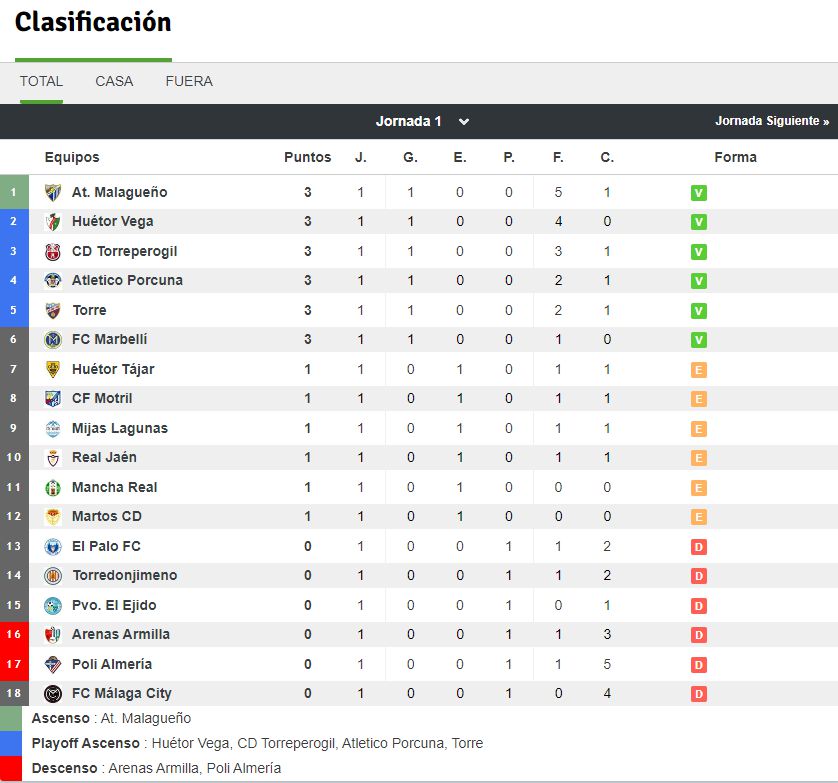Switch to the FUERA tab
The height and width of the screenshot is (783, 838).
point(189,81)
